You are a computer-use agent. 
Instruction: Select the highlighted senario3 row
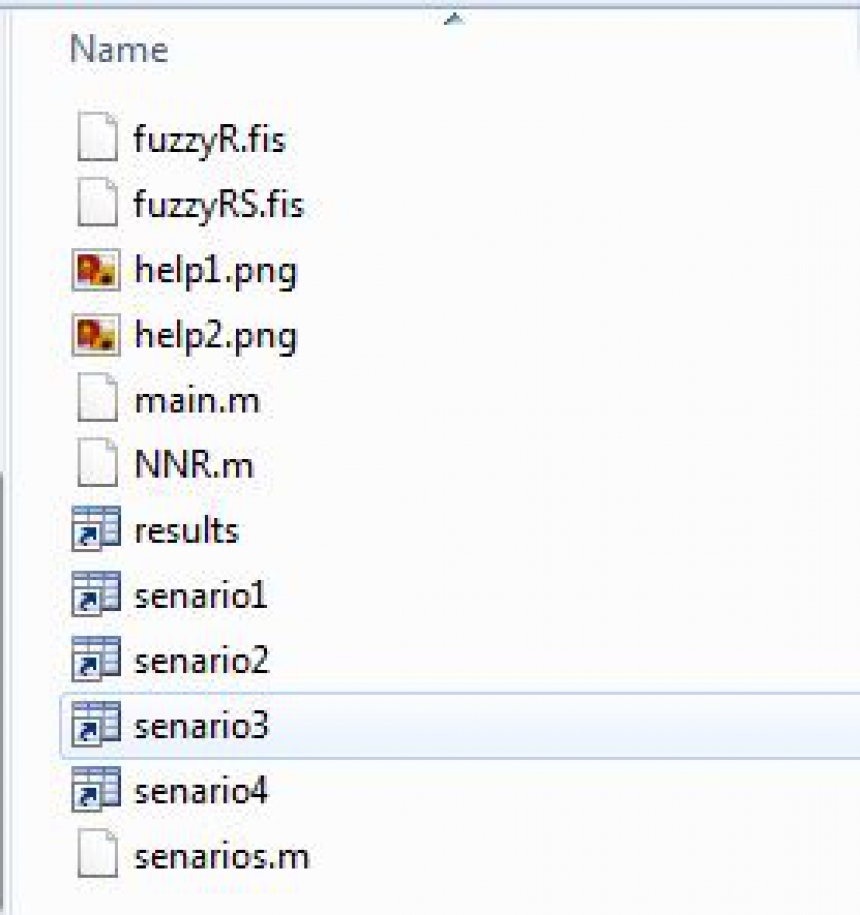coord(460,725)
